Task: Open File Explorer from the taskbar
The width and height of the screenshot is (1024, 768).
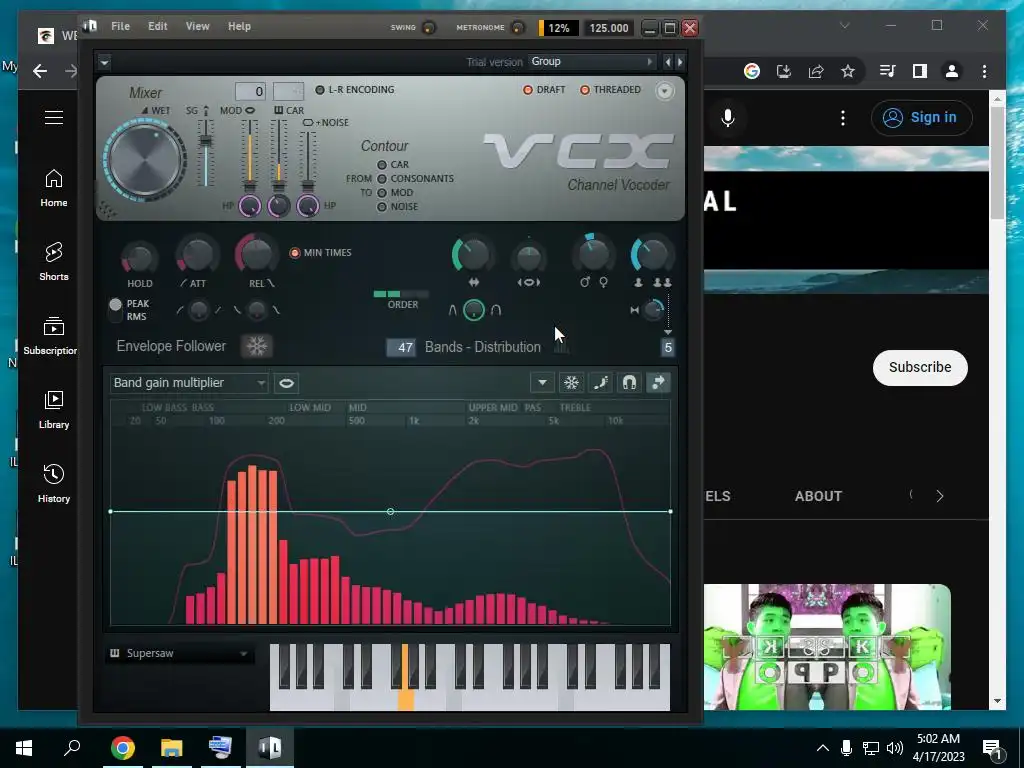Action: [172, 747]
